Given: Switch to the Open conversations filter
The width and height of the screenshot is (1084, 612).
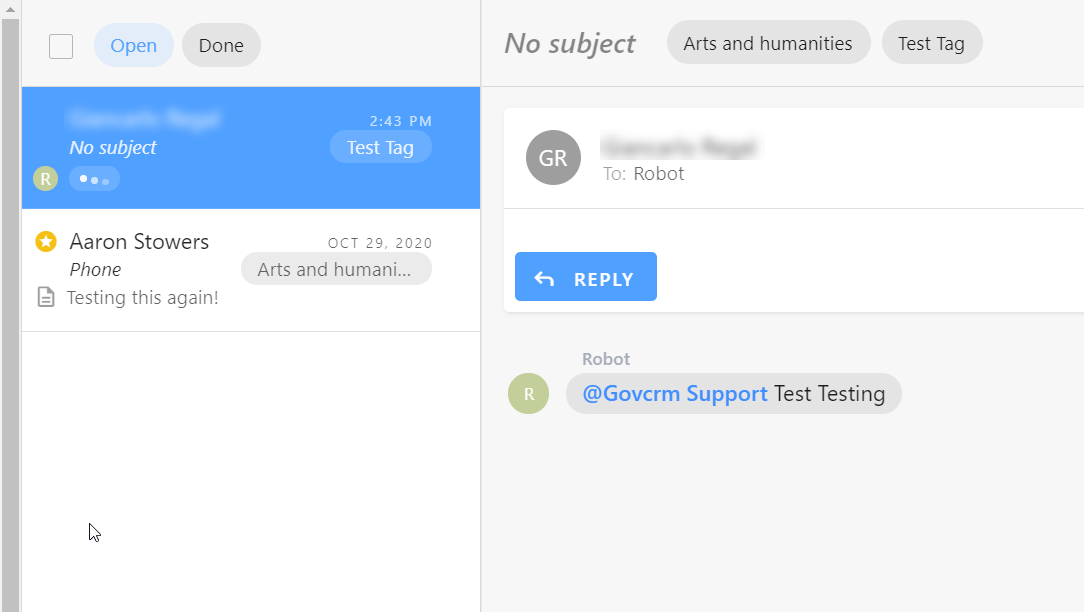Looking at the screenshot, I should [x=134, y=45].
